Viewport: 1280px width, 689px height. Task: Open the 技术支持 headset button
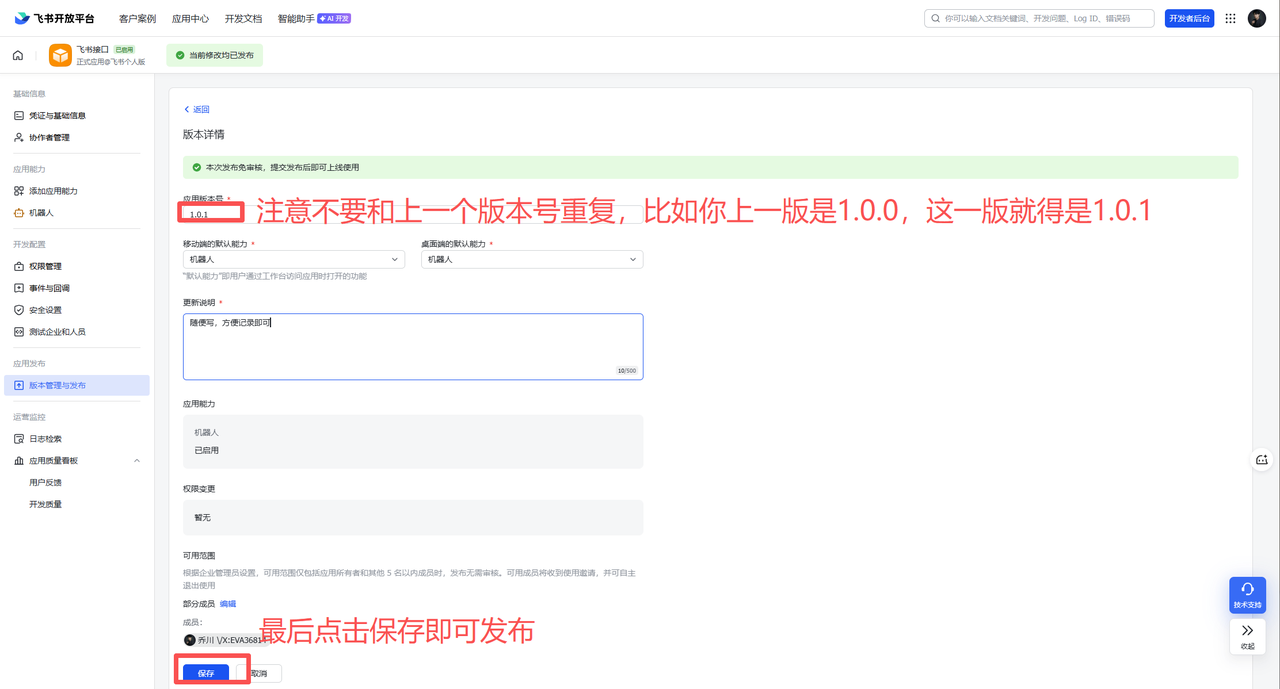pos(1248,595)
